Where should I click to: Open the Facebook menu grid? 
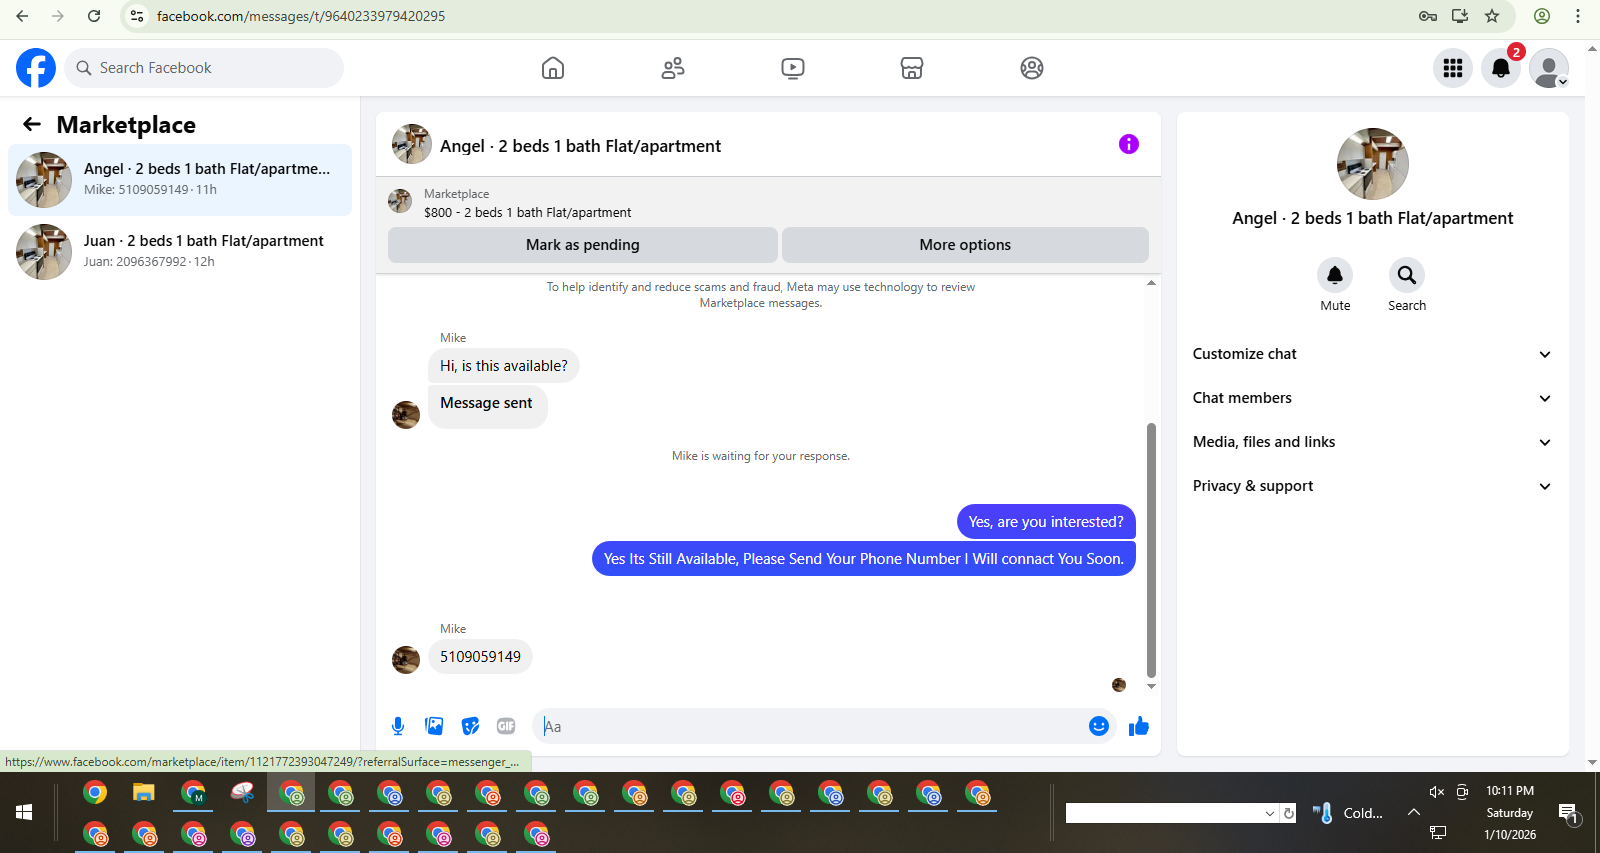coord(1453,68)
